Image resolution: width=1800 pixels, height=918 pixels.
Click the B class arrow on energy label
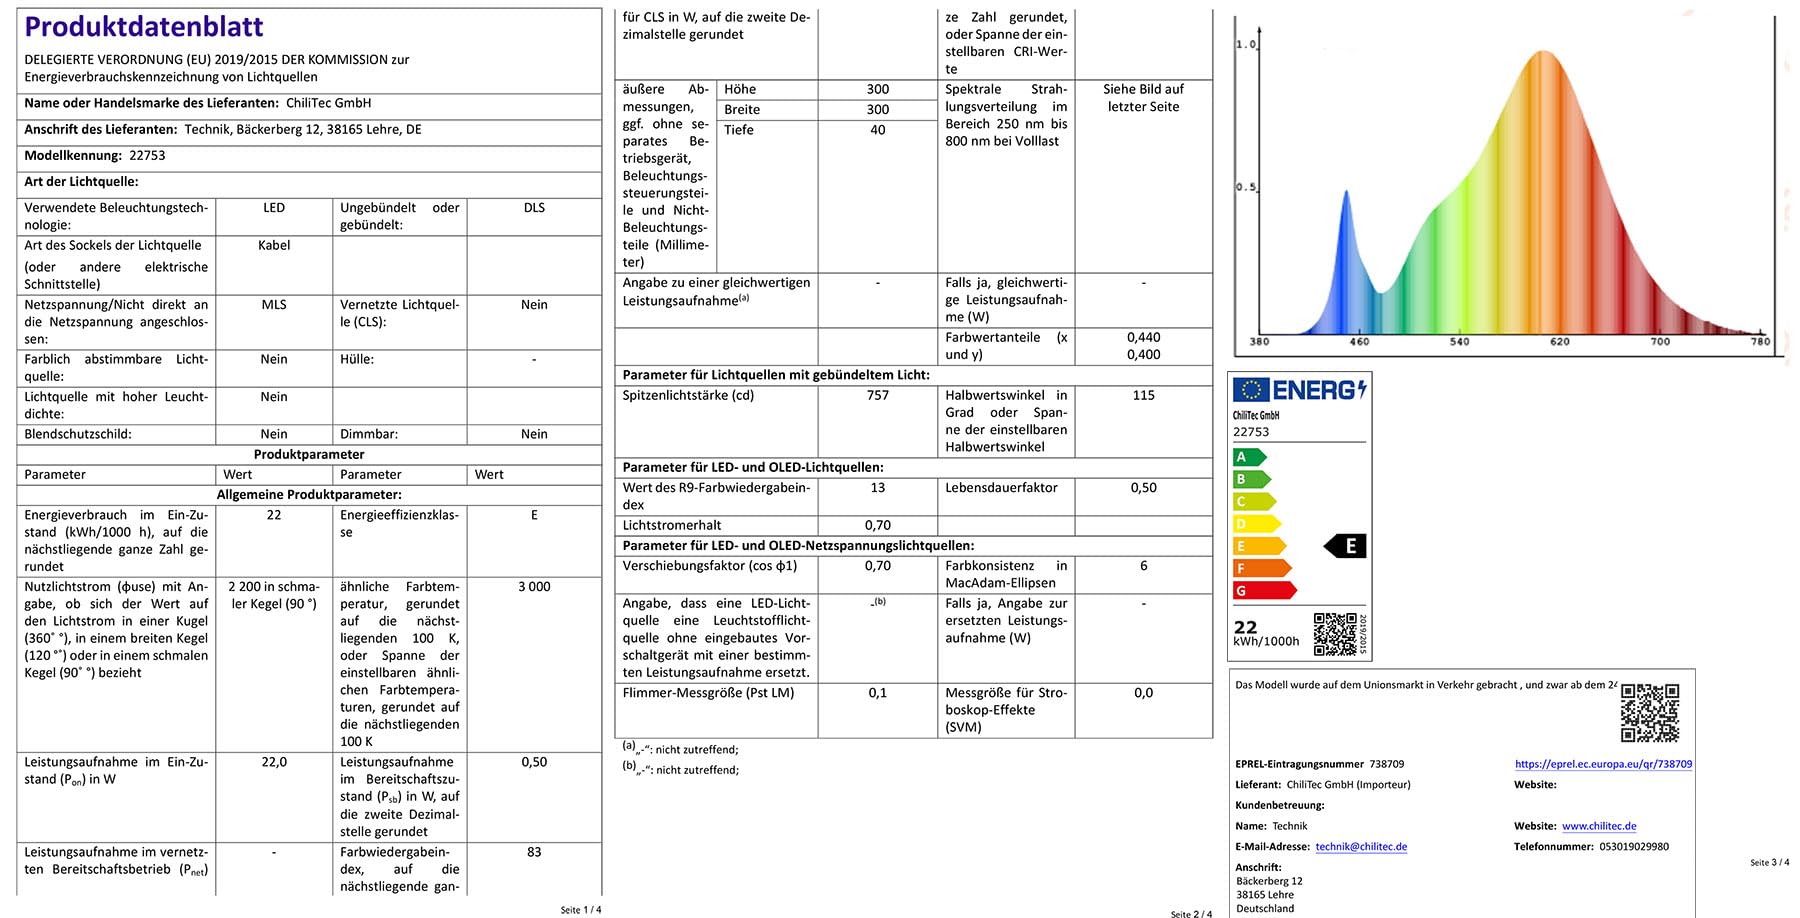click(1252, 479)
